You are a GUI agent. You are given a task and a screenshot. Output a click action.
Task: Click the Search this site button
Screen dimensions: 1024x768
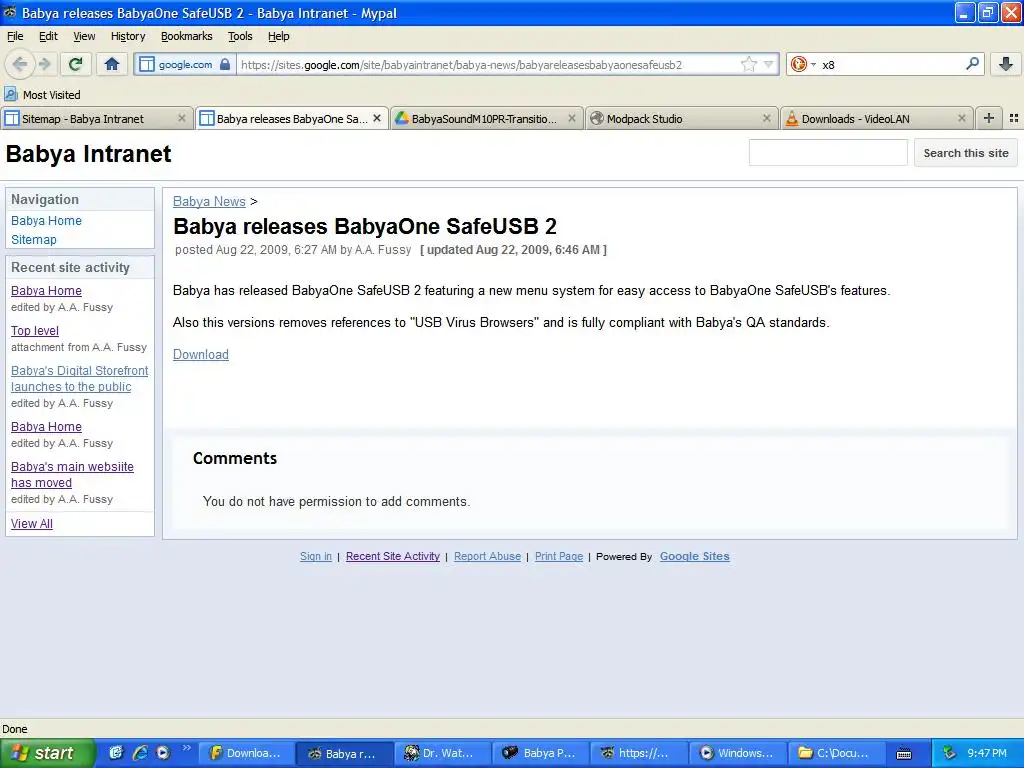click(x=965, y=153)
